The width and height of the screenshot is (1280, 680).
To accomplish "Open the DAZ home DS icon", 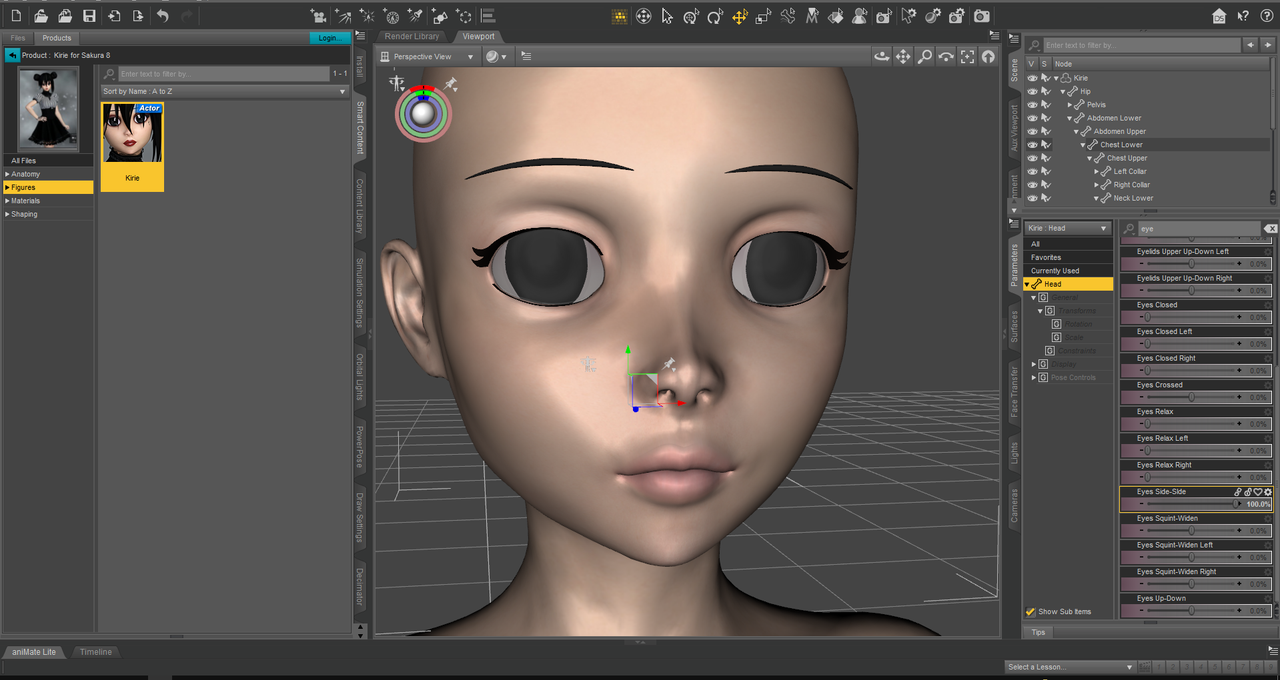I will (x=1219, y=16).
